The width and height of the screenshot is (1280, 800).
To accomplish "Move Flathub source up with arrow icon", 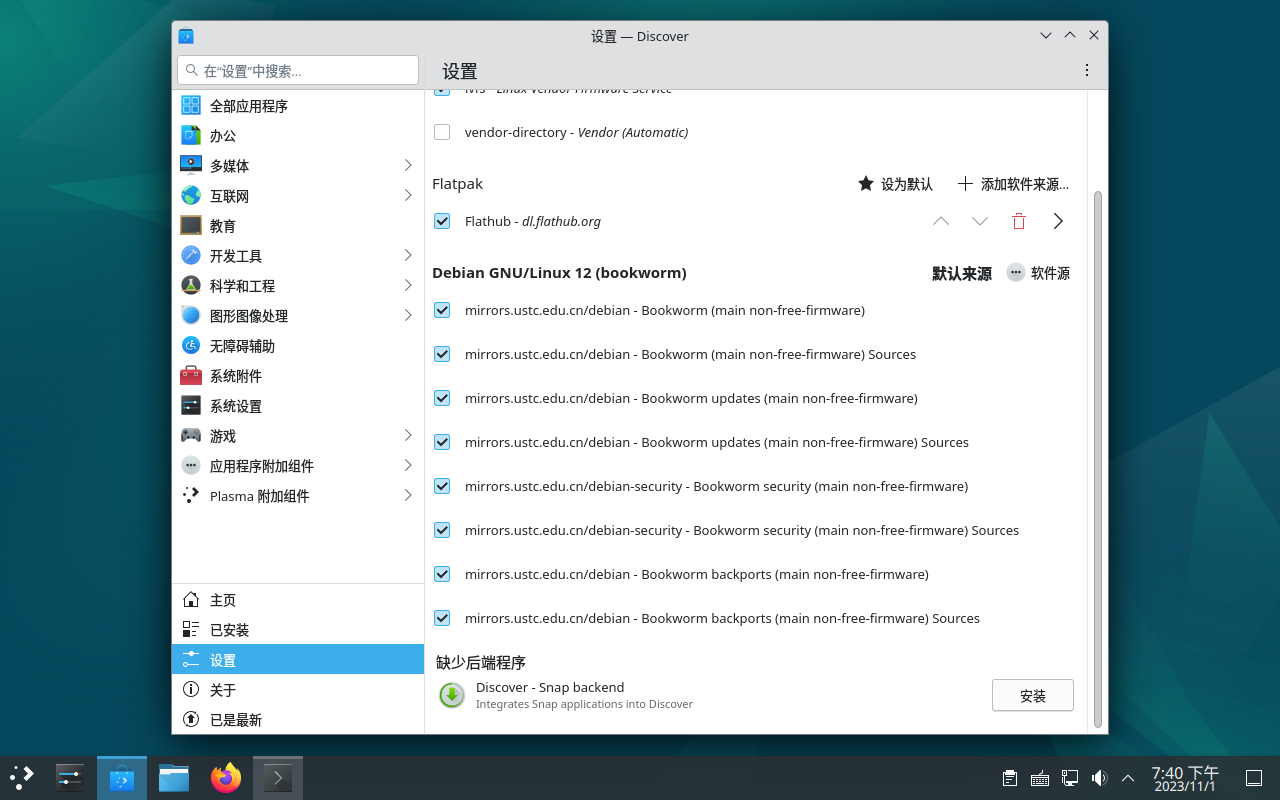I will [940, 221].
